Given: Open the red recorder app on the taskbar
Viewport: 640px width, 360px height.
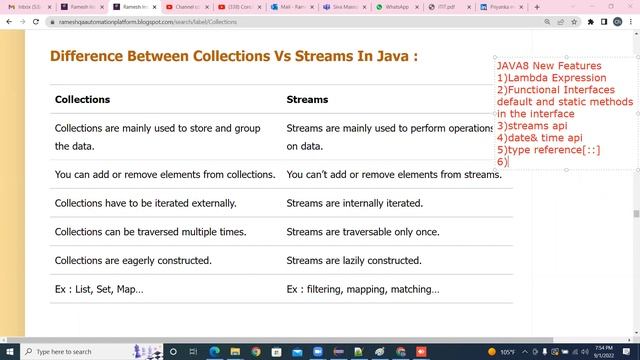Looking at the screenshot, I should 421,351.
